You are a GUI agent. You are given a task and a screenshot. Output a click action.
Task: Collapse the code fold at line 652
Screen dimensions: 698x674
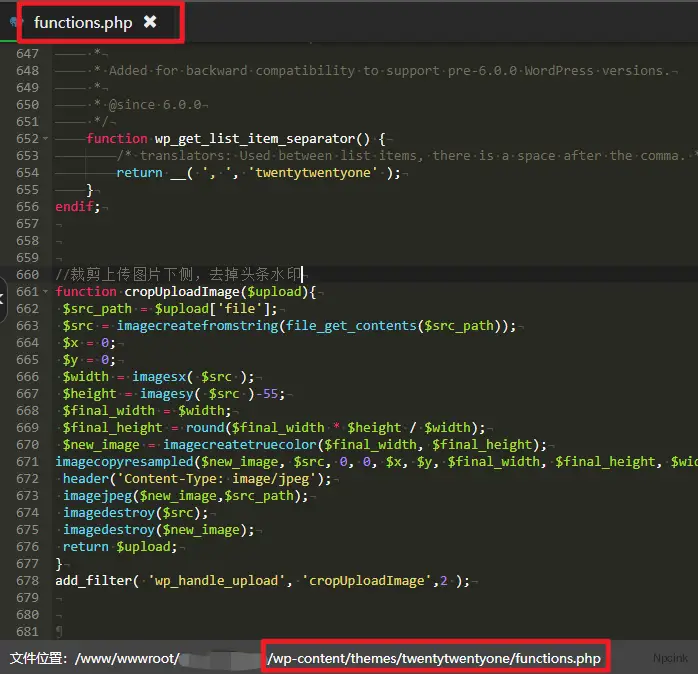[x=45, y=139]
